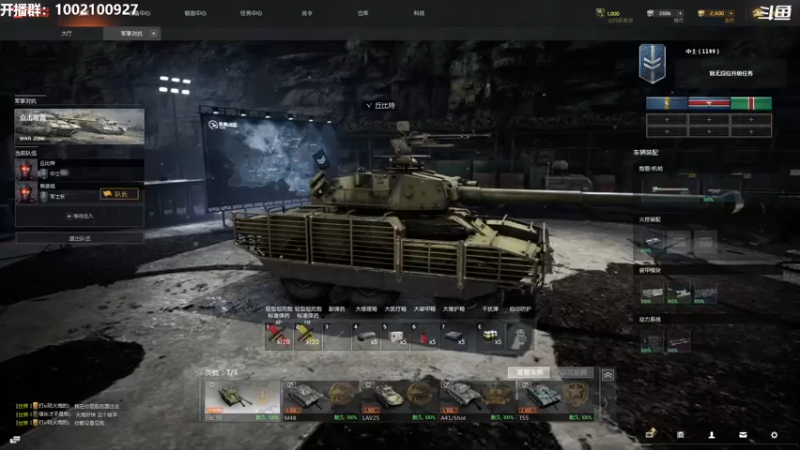800x450 pixels.
Task: Click the waiting-to-join plus slot
Action: click(80, 216)
